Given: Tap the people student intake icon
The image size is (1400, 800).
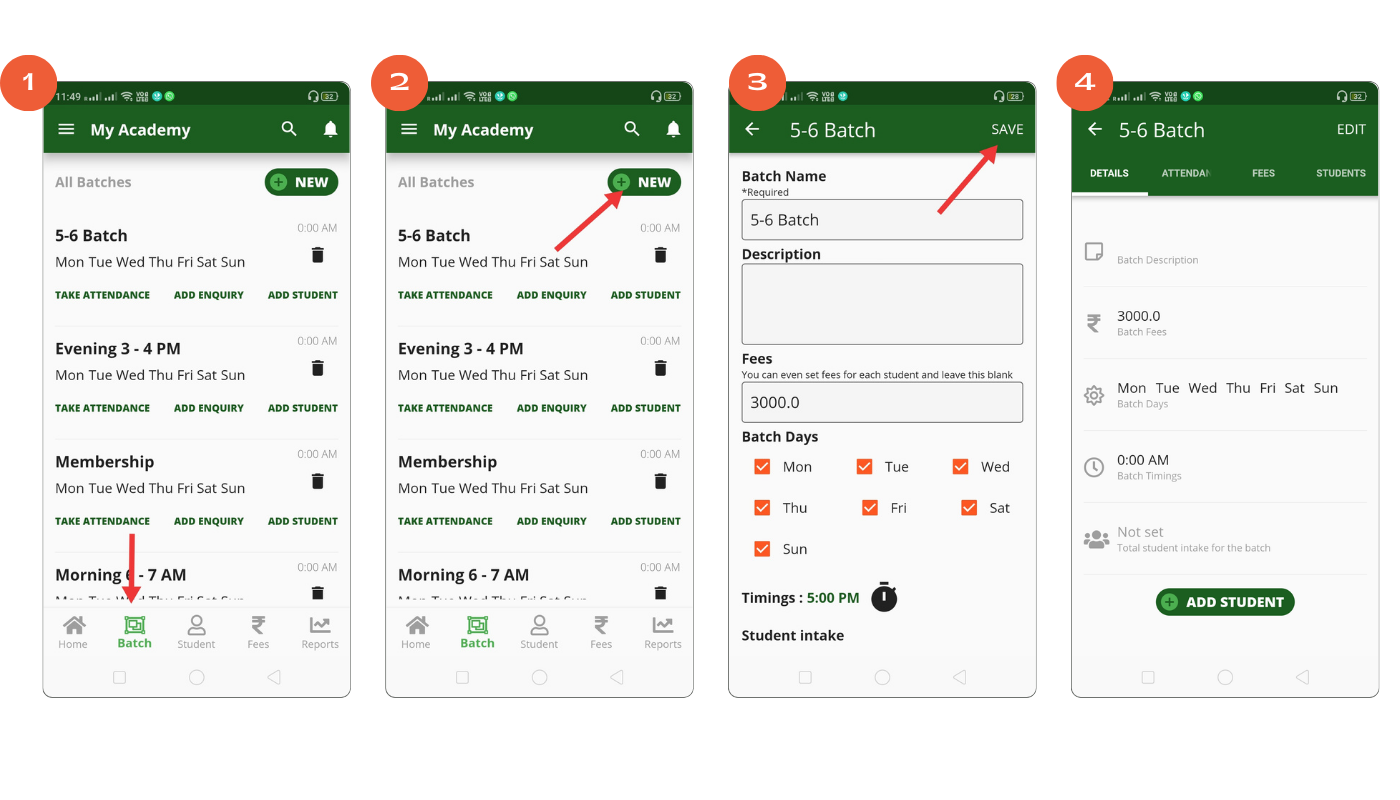Looking at the screenshot, I should pyautogui.click(x=1096, y=540).
